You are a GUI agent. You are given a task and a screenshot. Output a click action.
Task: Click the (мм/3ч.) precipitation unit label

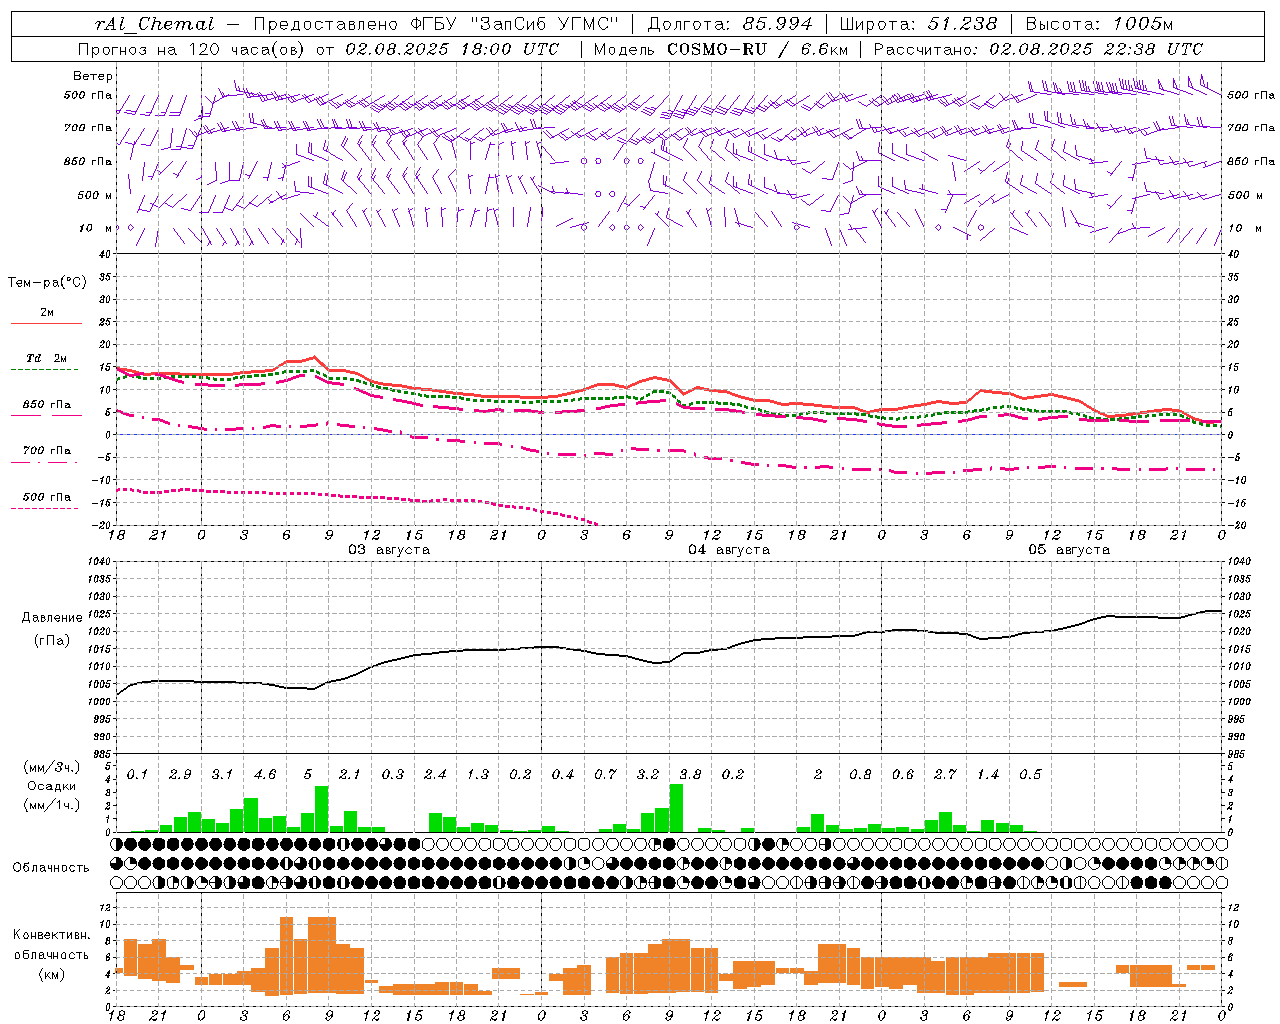point(51,767)
